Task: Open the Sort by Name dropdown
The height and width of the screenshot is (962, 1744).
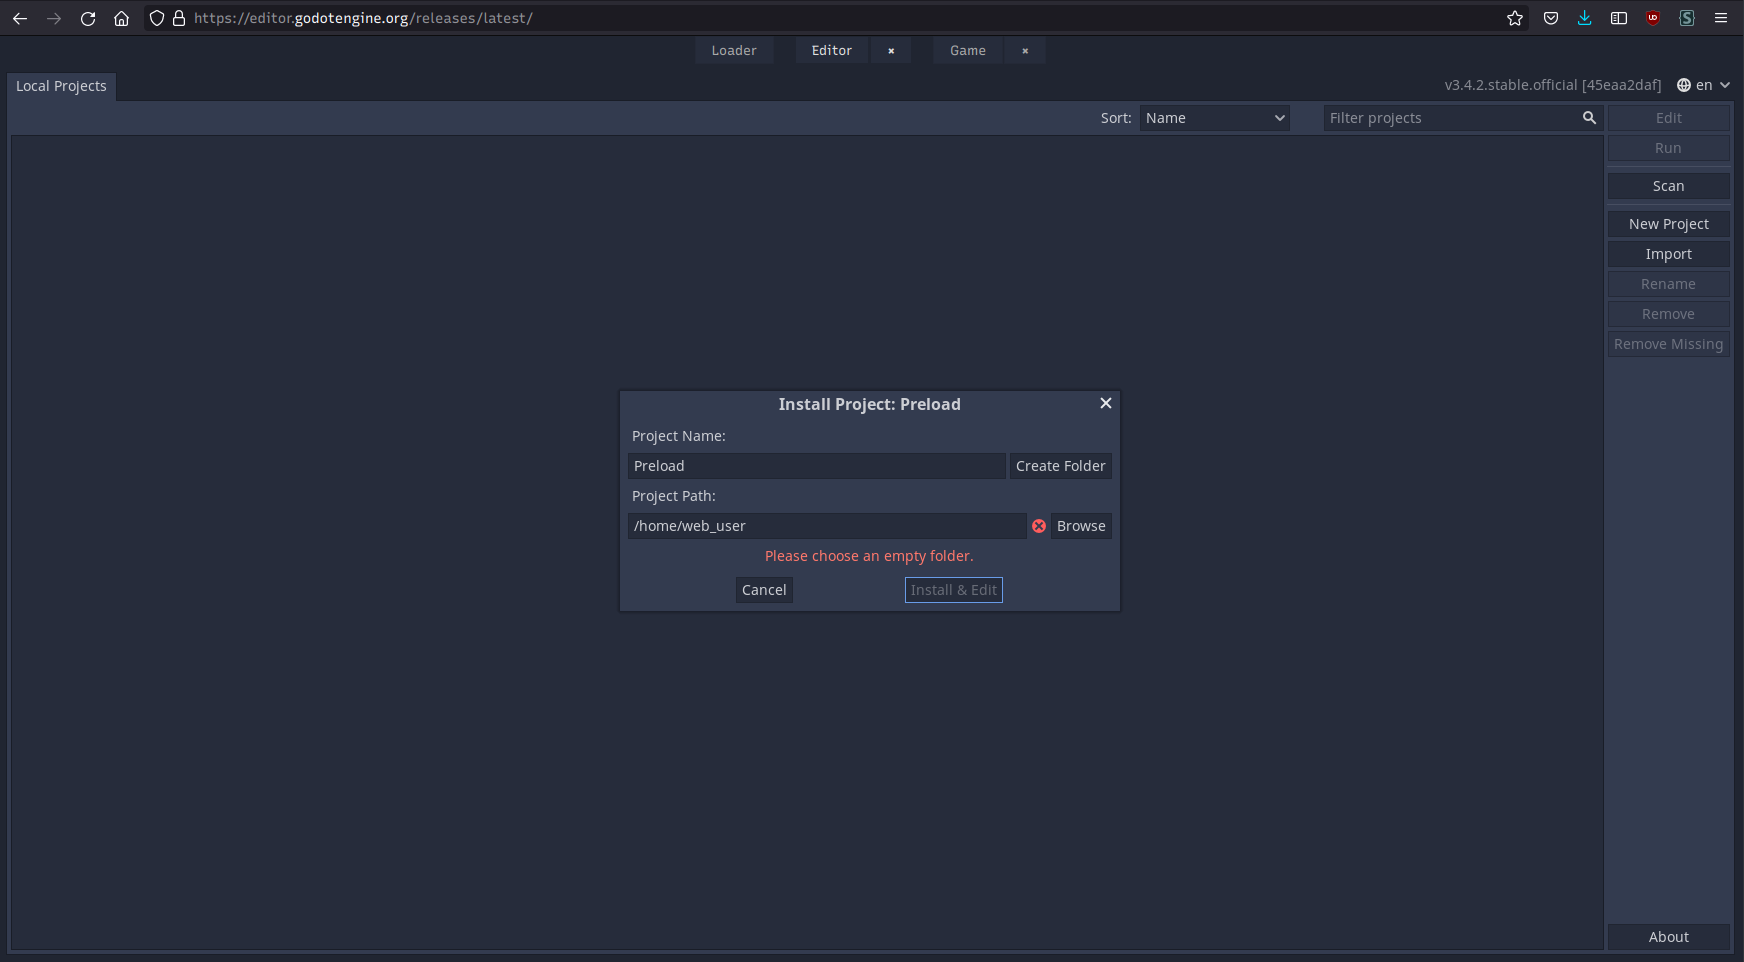Action: point(1213,117)
